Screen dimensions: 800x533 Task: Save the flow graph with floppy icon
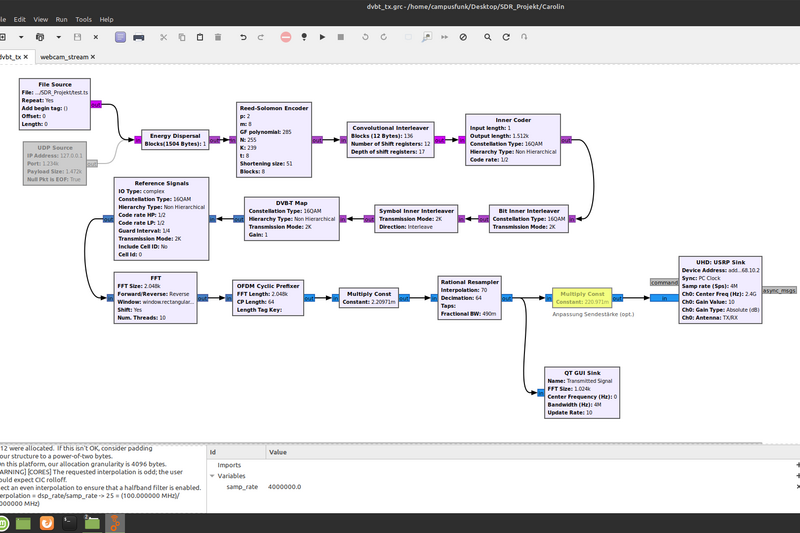coord(78,37)
